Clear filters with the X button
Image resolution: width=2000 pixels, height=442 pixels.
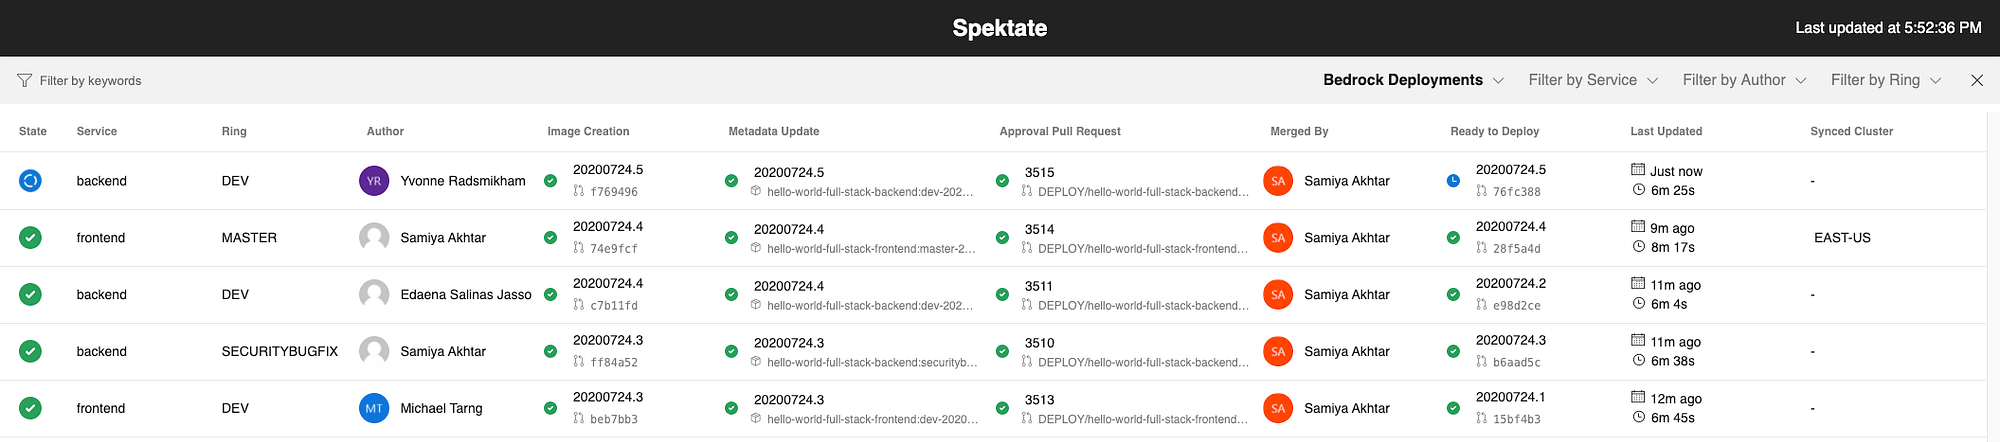(1977, 80)
